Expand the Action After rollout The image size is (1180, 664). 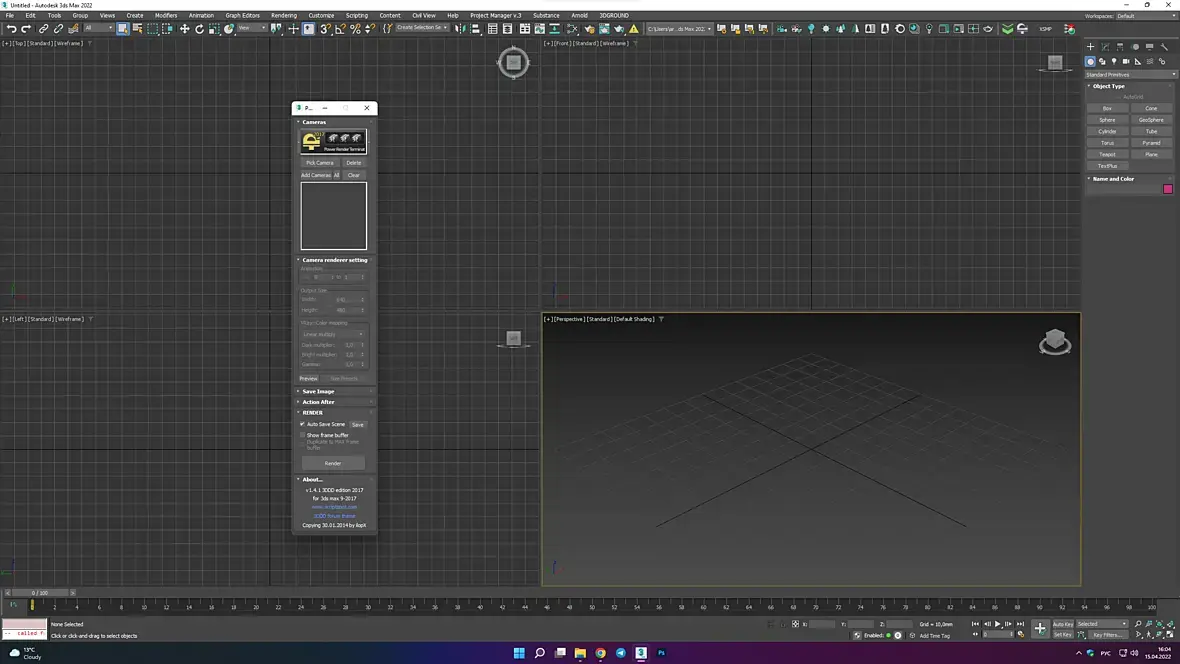coord(318,402)
